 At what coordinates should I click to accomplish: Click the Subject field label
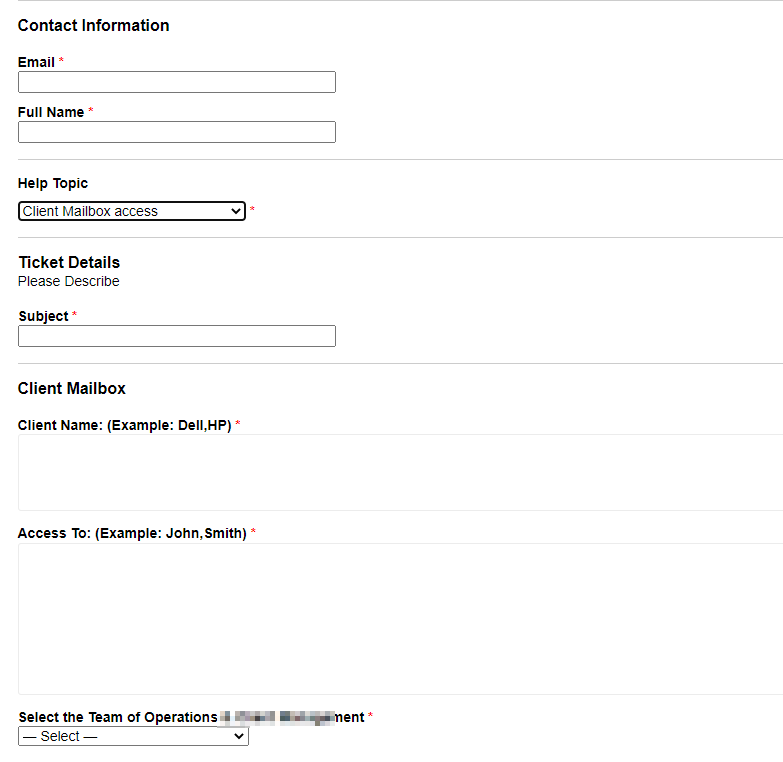tap(43, 316)
